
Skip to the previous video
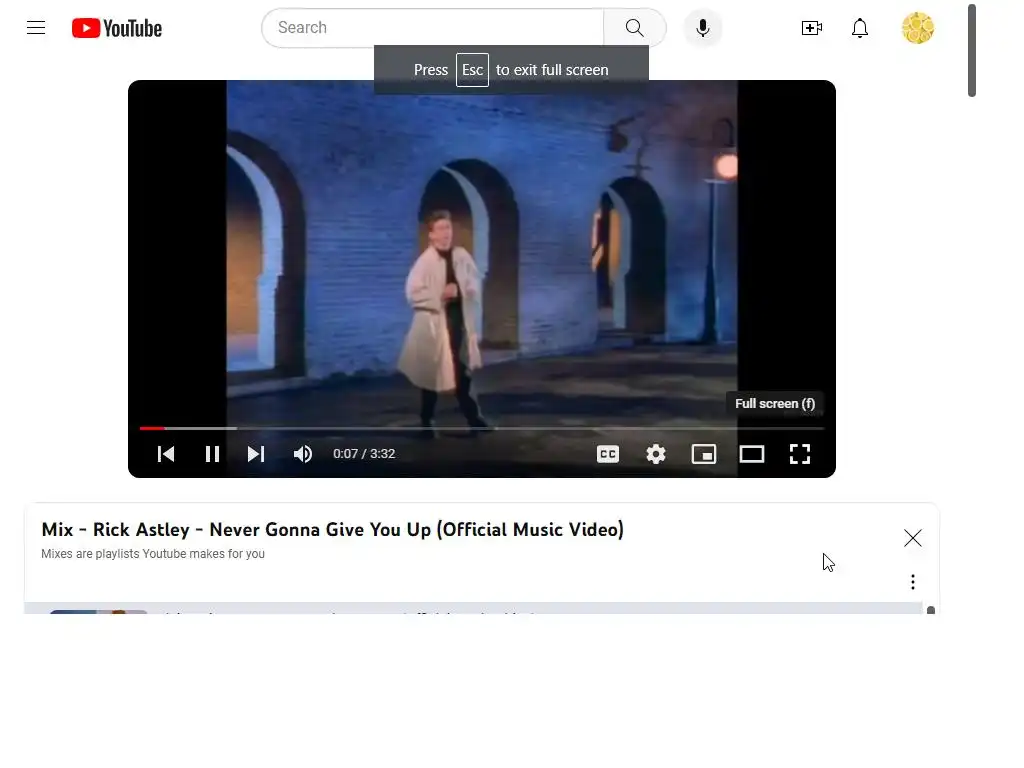click(x=166, y=454)
